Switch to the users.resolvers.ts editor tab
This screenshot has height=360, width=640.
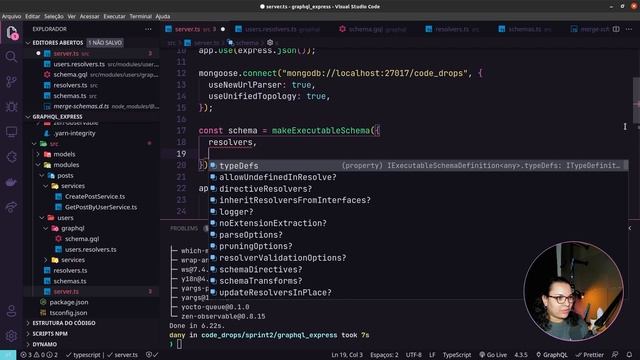click(x=278, y=29)
